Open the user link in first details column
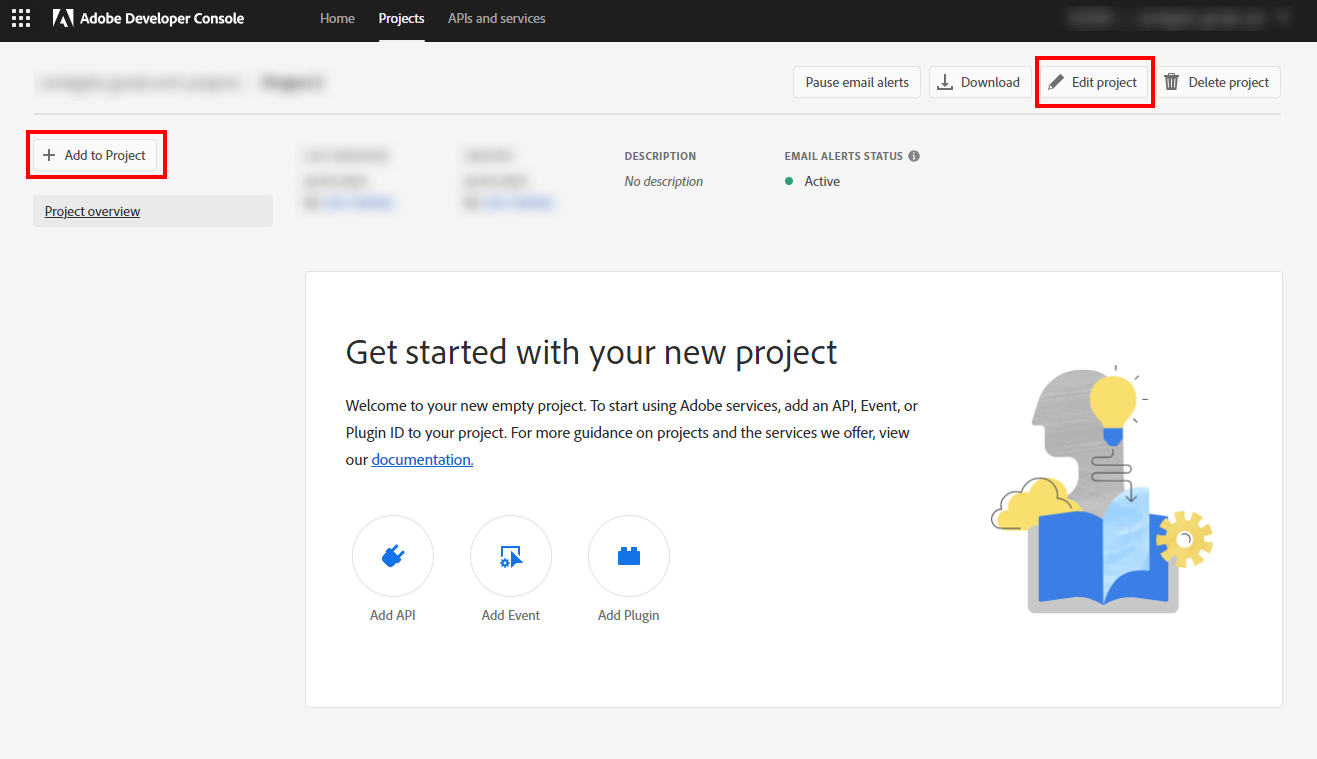1317x759 pixels. 356,203
